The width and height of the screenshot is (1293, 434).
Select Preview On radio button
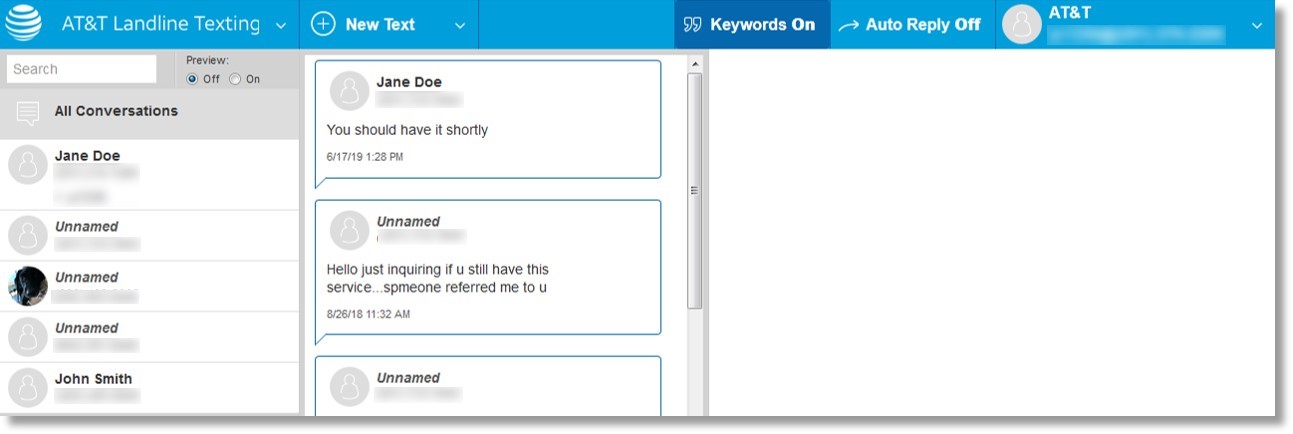pyautogui.click(x=235, y=79)
